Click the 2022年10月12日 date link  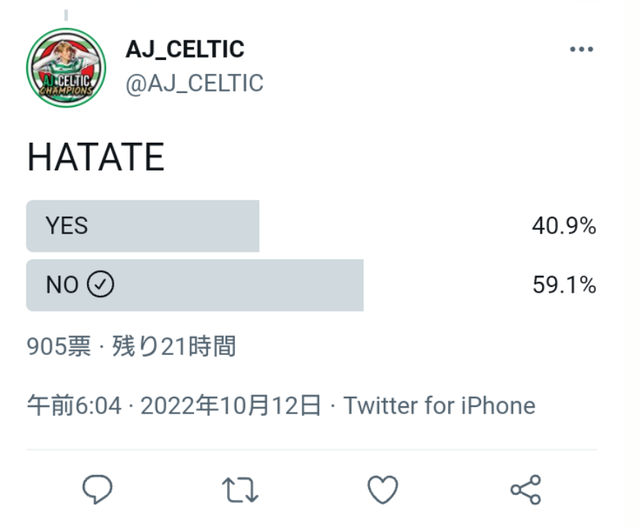[x=231, y=405]
